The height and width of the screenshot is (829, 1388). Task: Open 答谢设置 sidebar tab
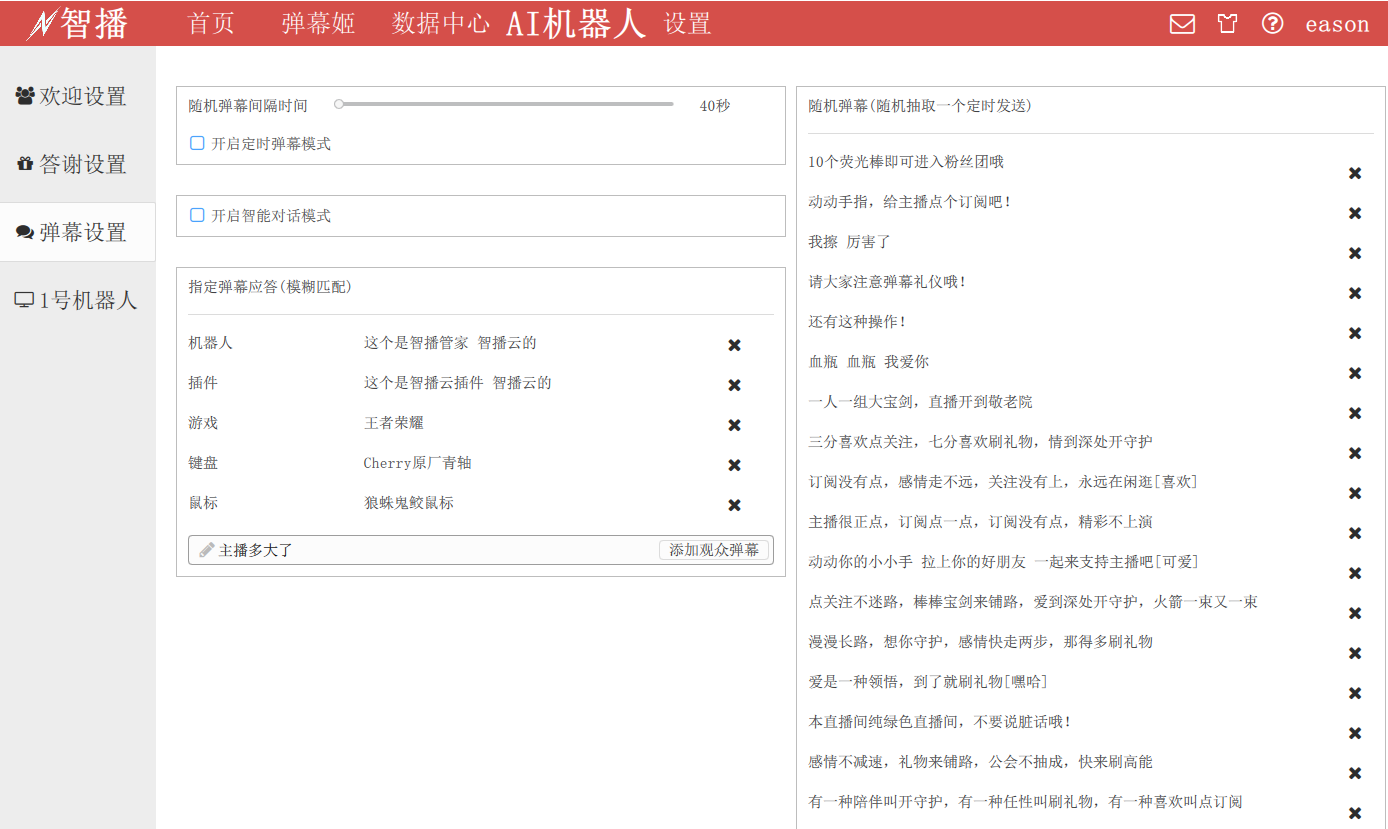coord(78,164)
